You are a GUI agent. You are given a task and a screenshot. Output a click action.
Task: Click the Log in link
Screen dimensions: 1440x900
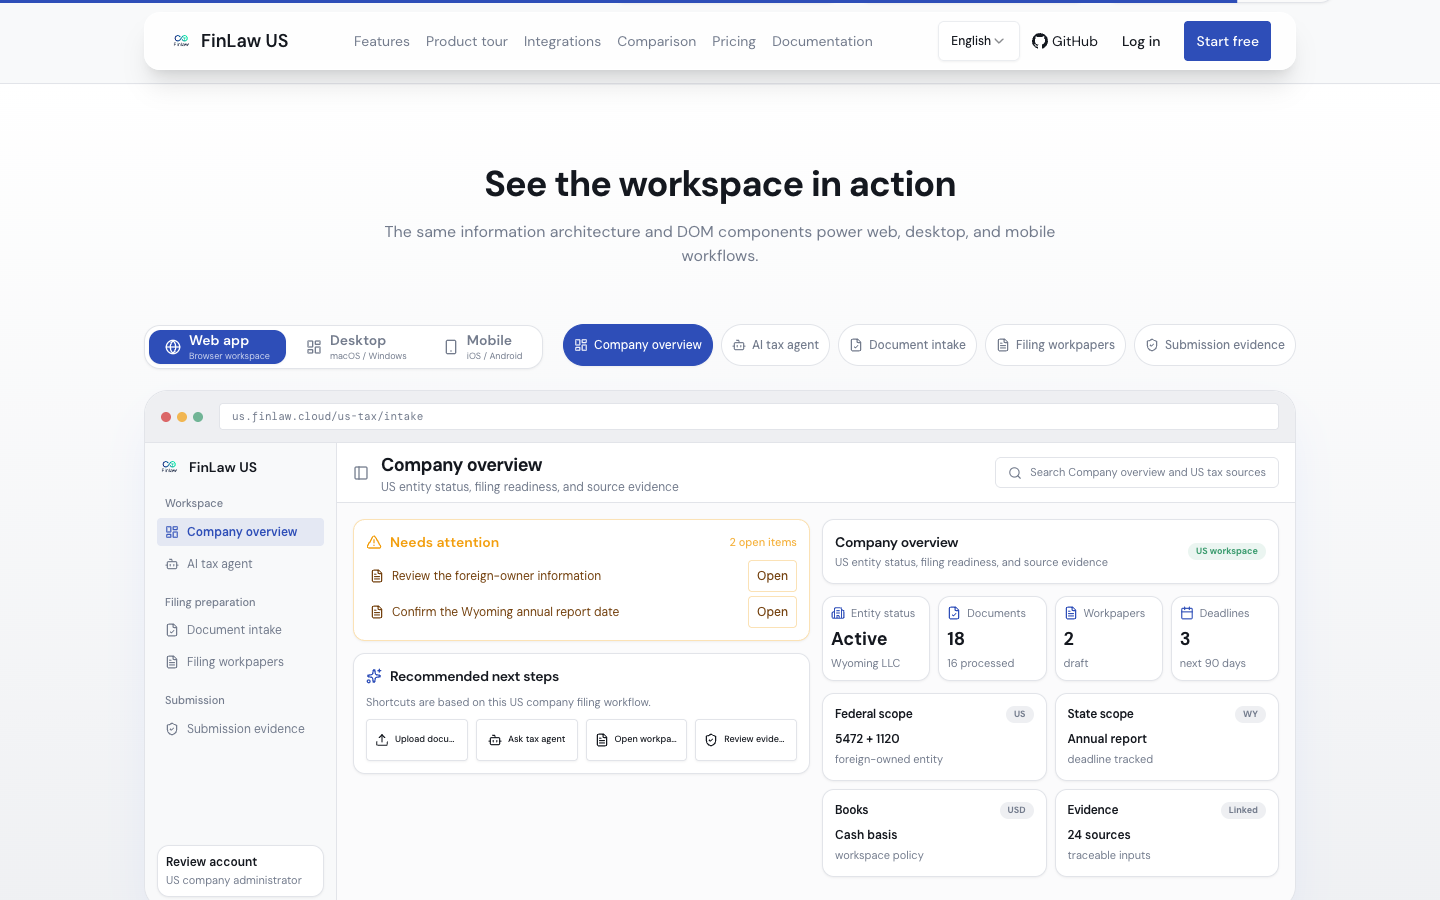click(1141, 41)
